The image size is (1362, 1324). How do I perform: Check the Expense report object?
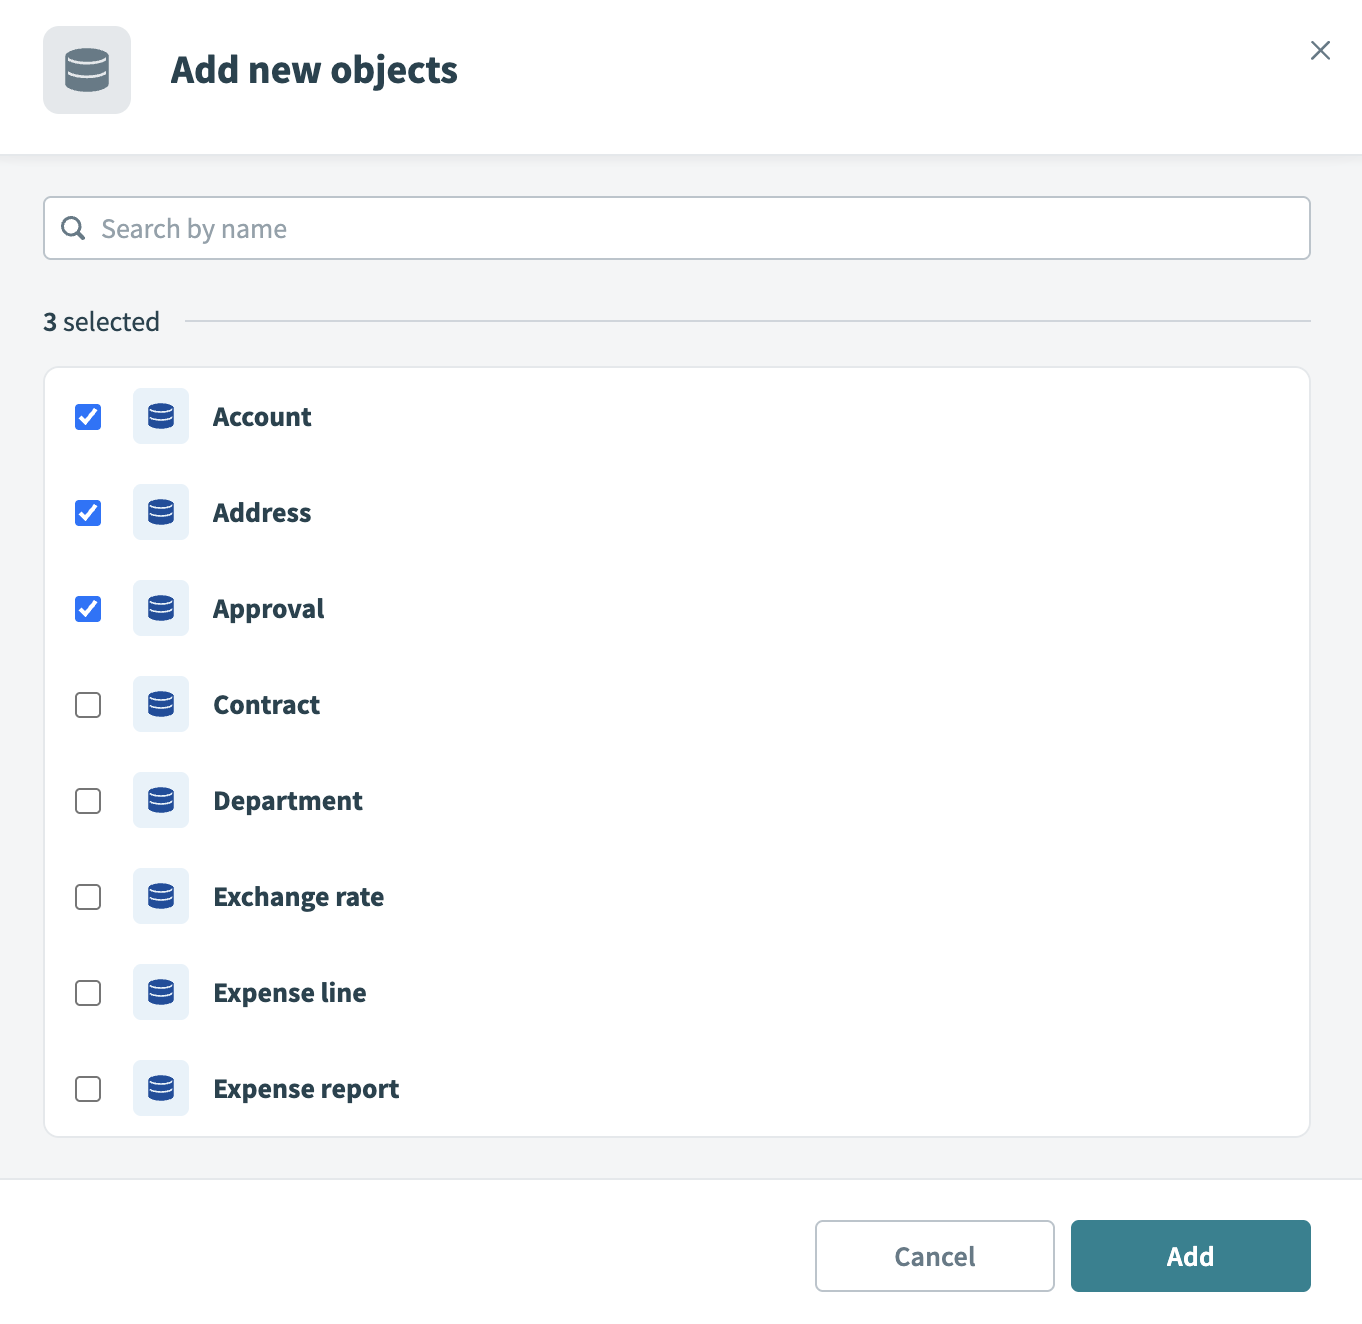[87, 1088]
